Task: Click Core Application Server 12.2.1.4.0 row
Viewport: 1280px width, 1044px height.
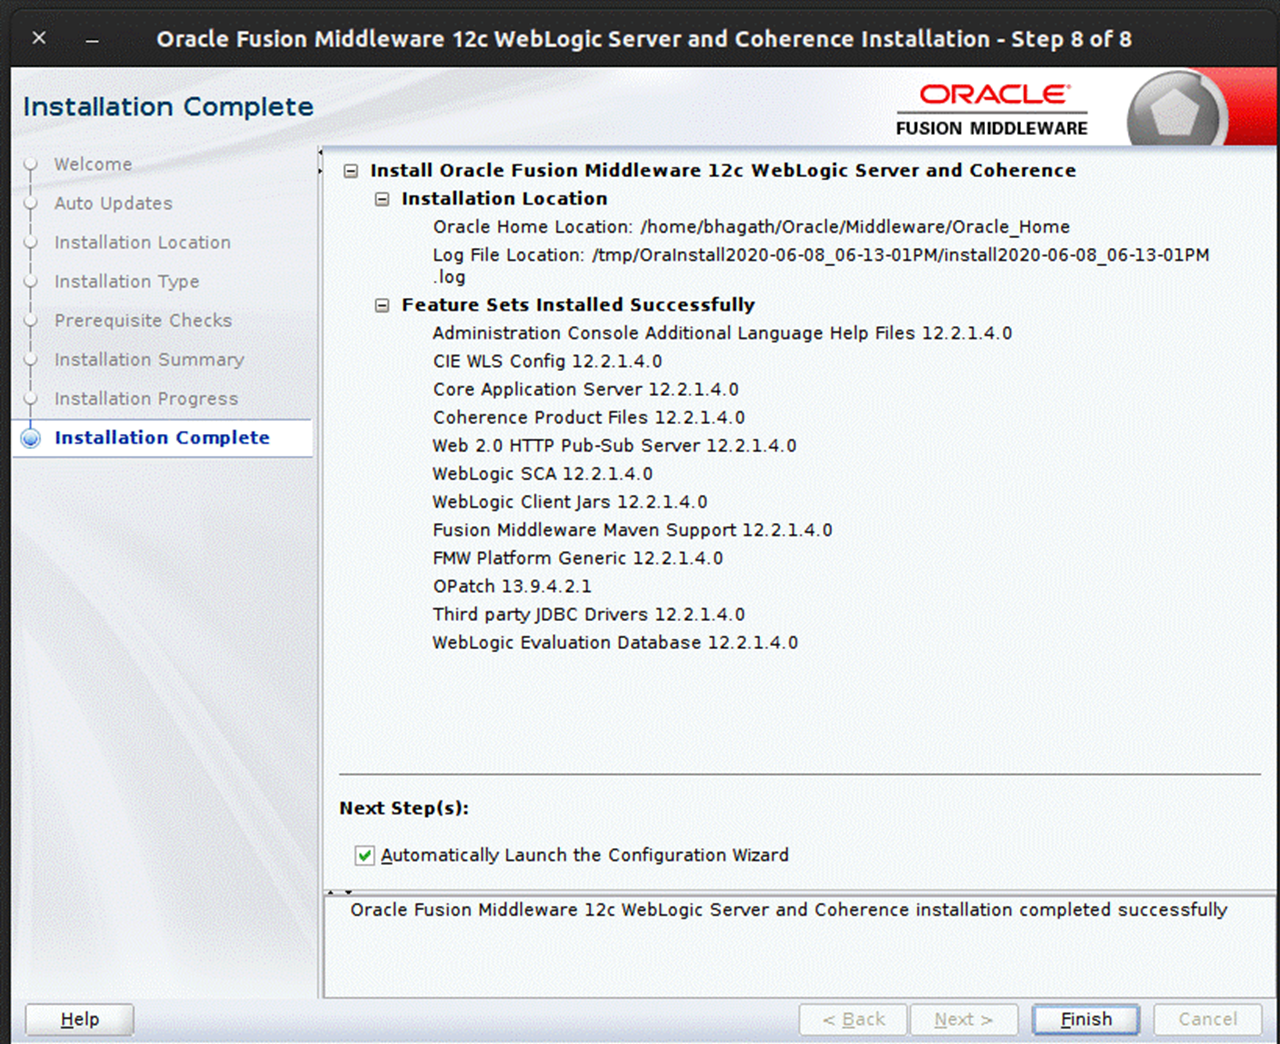Action: pos(586,389)
